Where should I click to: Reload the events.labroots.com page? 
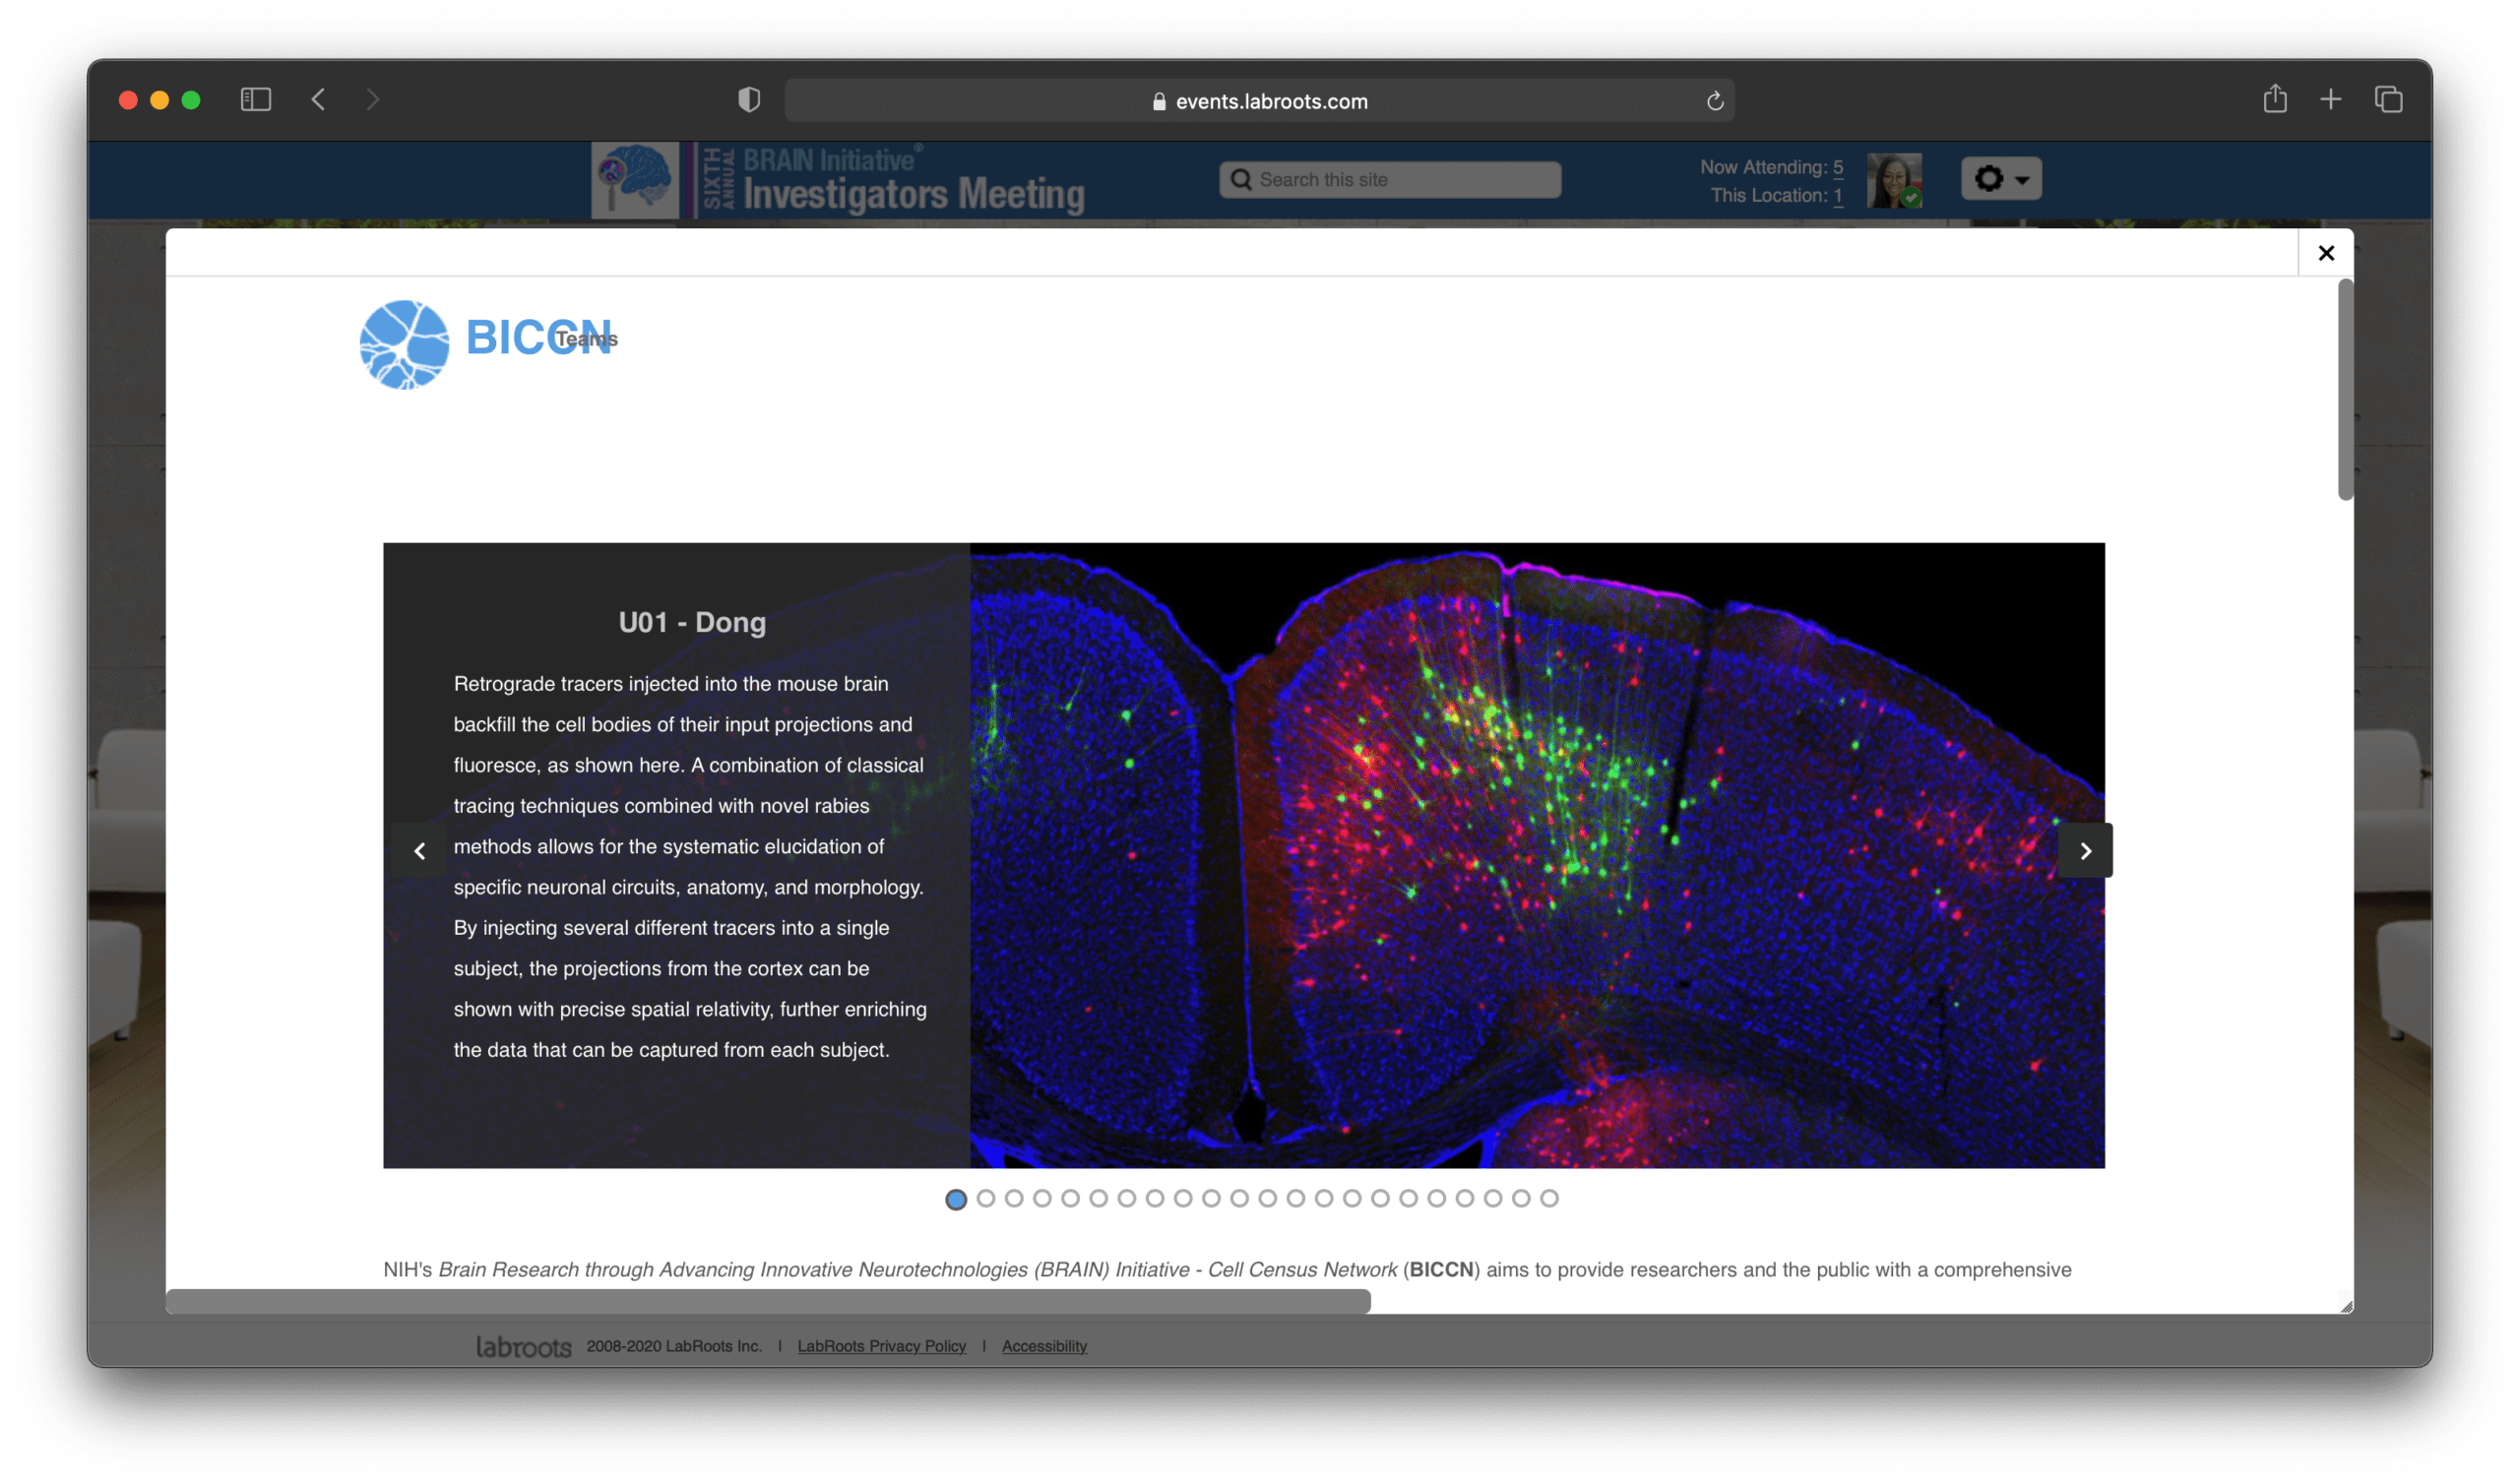click(x=1715, y=101)
